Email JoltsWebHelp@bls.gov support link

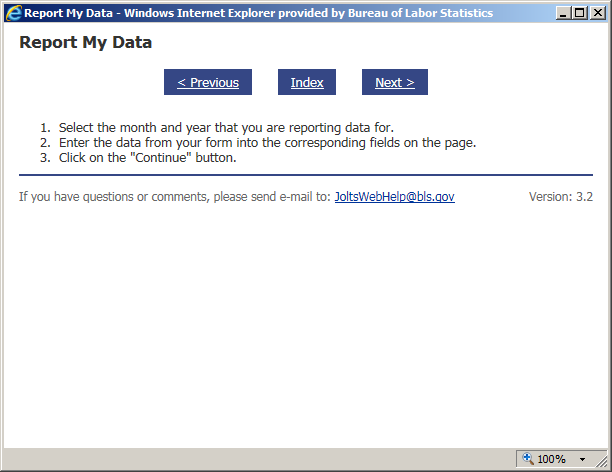pyautogui.click(x=395, y=196)
